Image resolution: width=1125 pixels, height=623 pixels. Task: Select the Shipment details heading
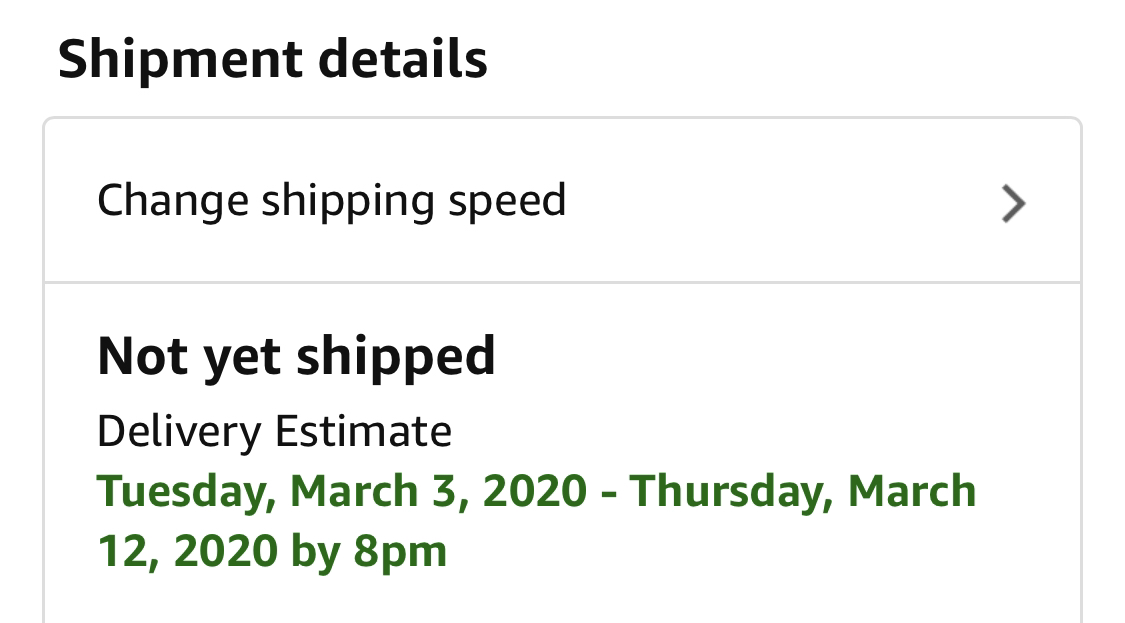coord(273,59)
